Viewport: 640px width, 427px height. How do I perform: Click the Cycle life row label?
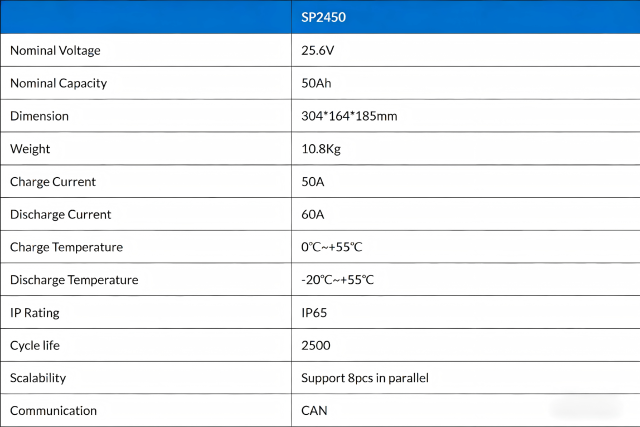[38, 345]
